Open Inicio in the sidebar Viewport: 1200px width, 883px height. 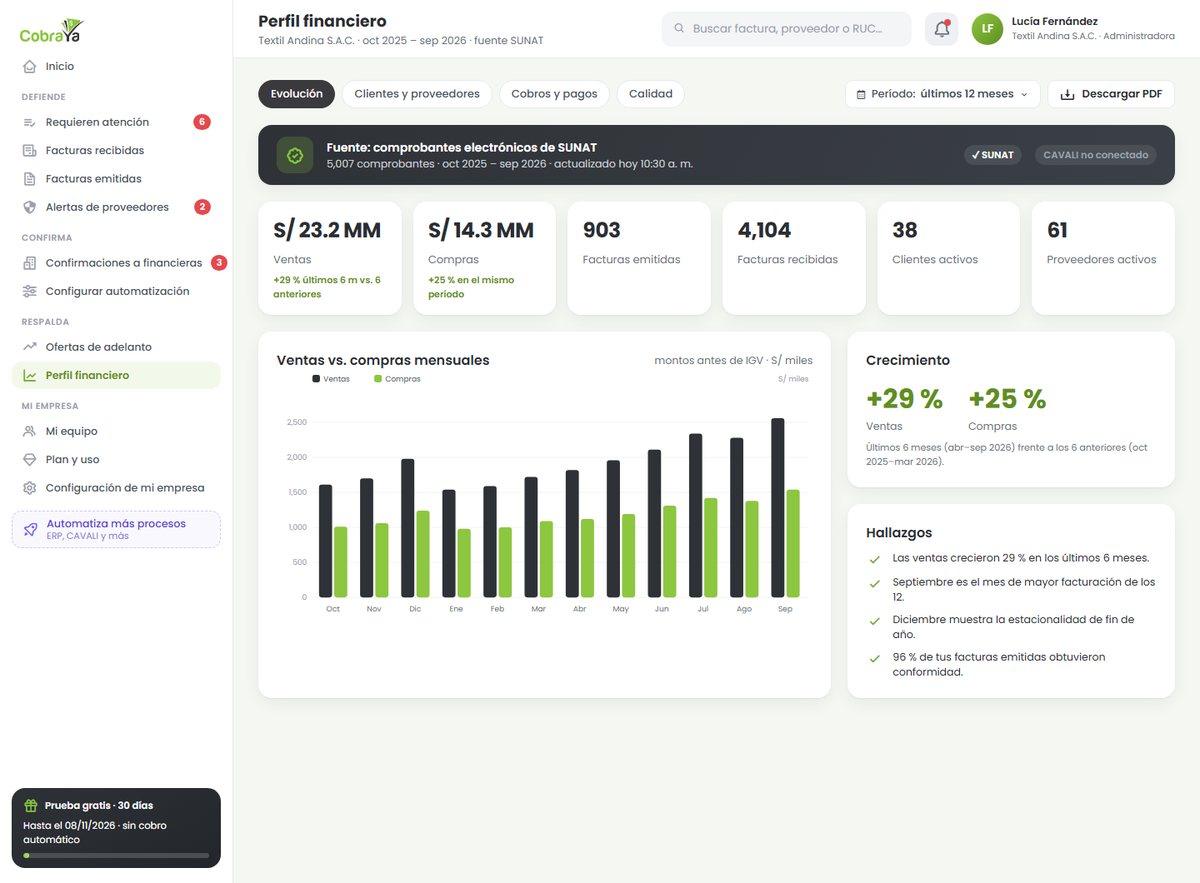point(116,66)
